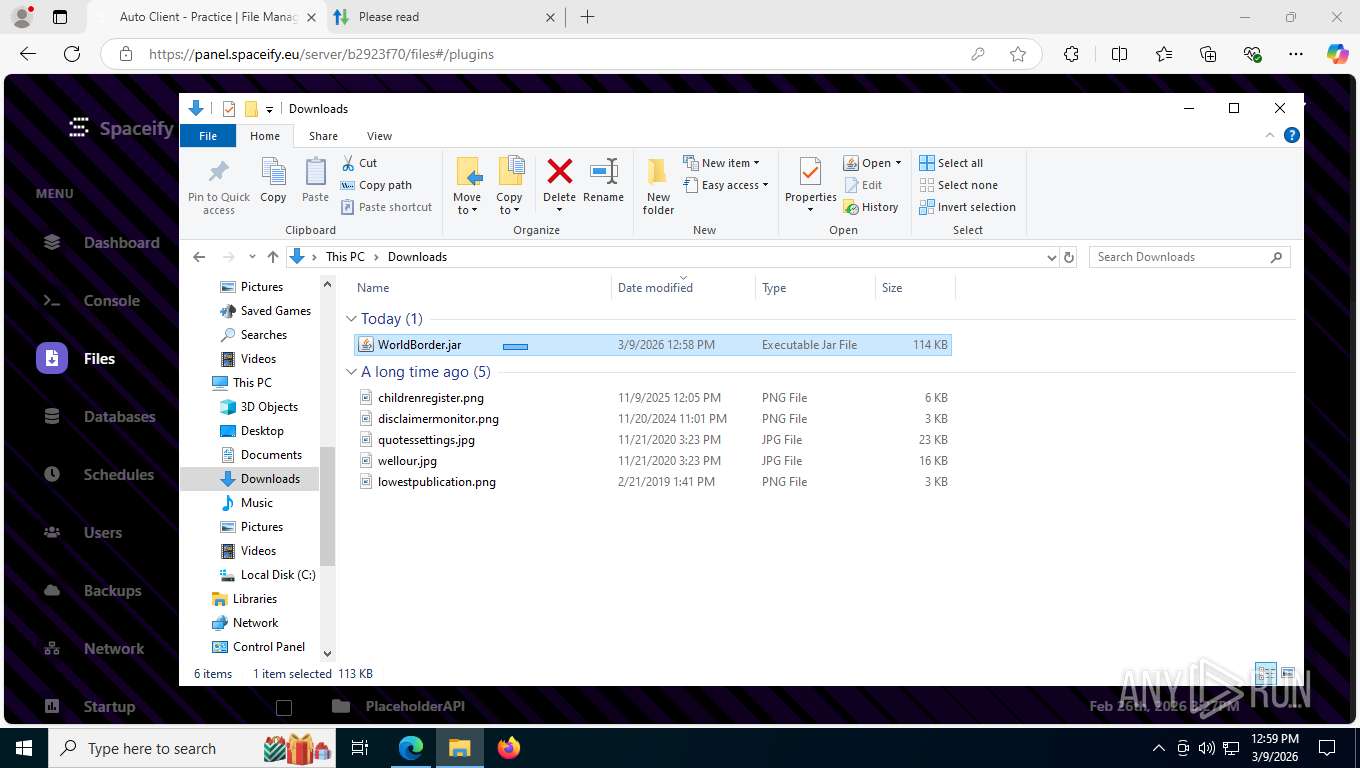Open Spaceify Dashboard sidebar item
The image size is (1360, 768).
(100, 242)
